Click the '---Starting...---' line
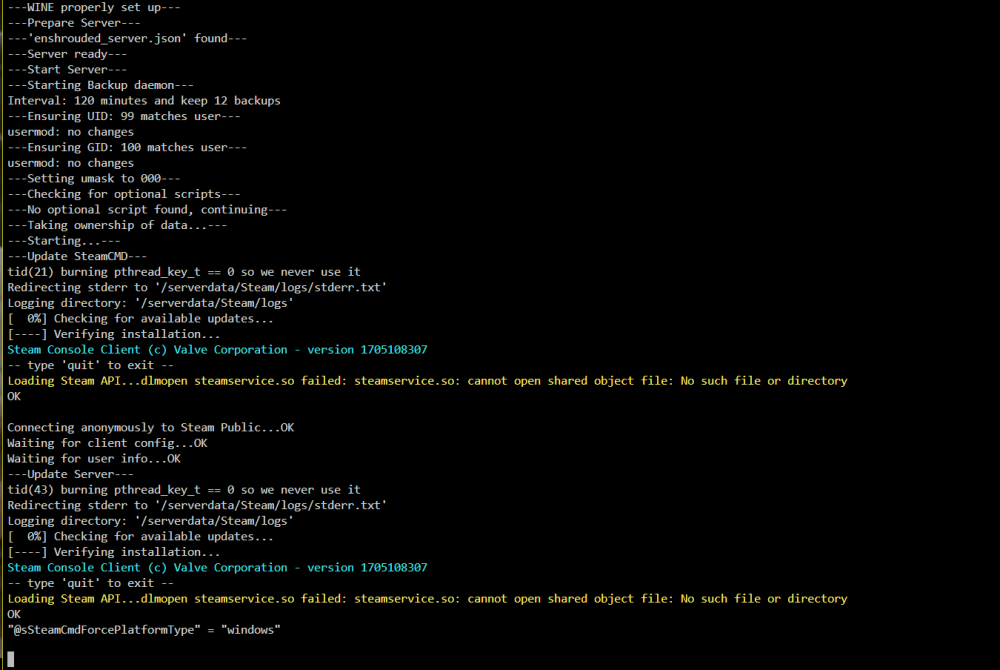Screen dimensions: 1000x670 (x=64, y=241)
